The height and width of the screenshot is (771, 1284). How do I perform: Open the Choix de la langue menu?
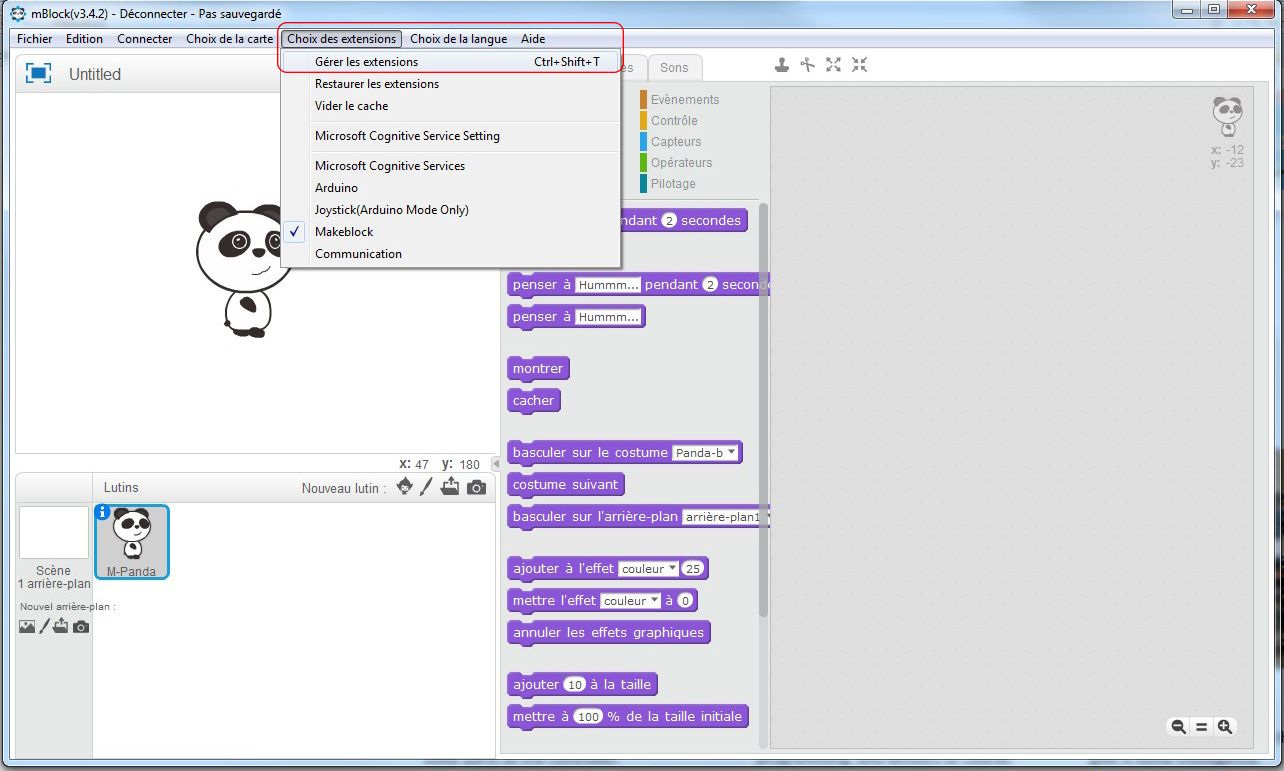pyautogui.click(x=458, y=39)
